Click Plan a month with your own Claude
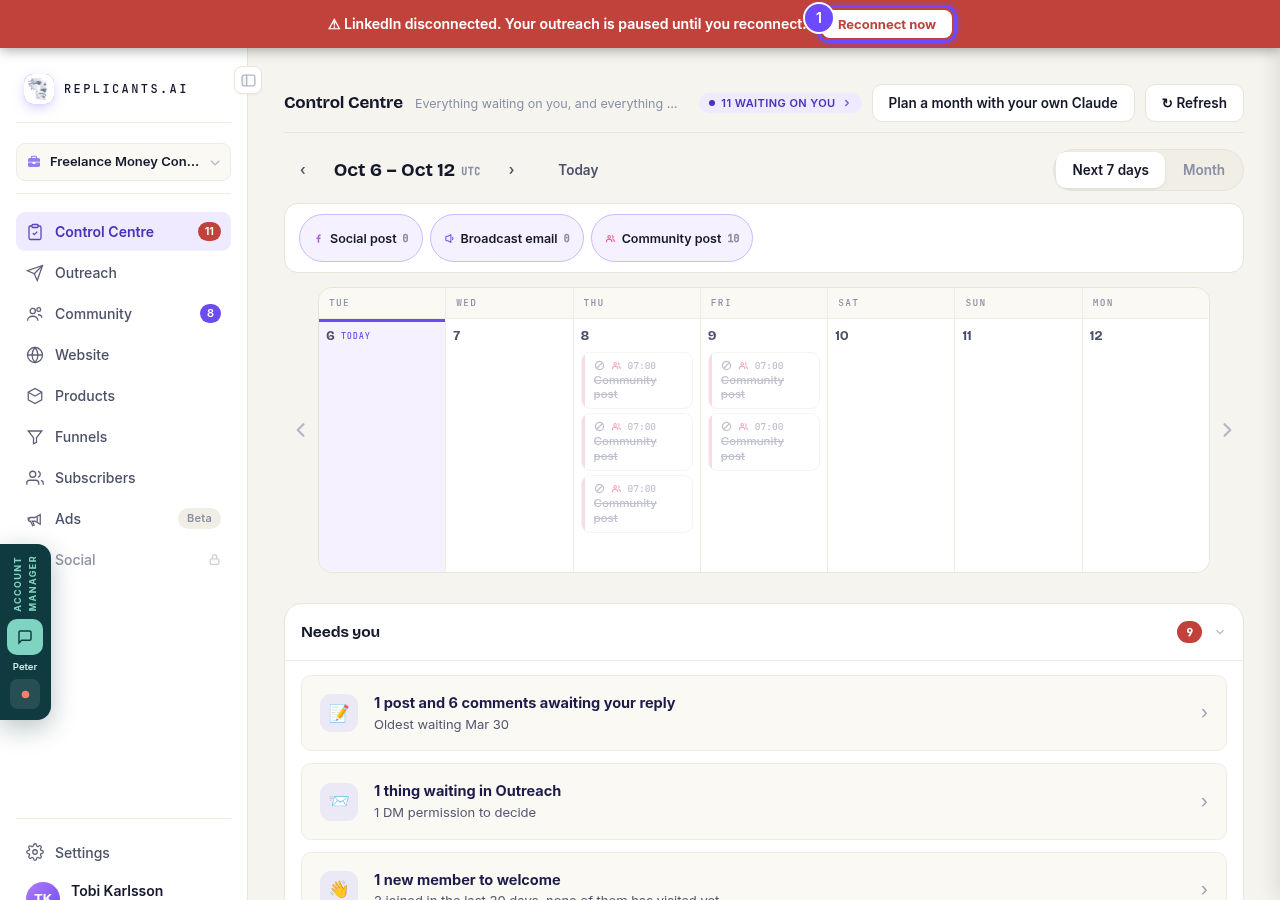Image resolution: width=1280 pixels, height=900 pixels. [1003, 103]
